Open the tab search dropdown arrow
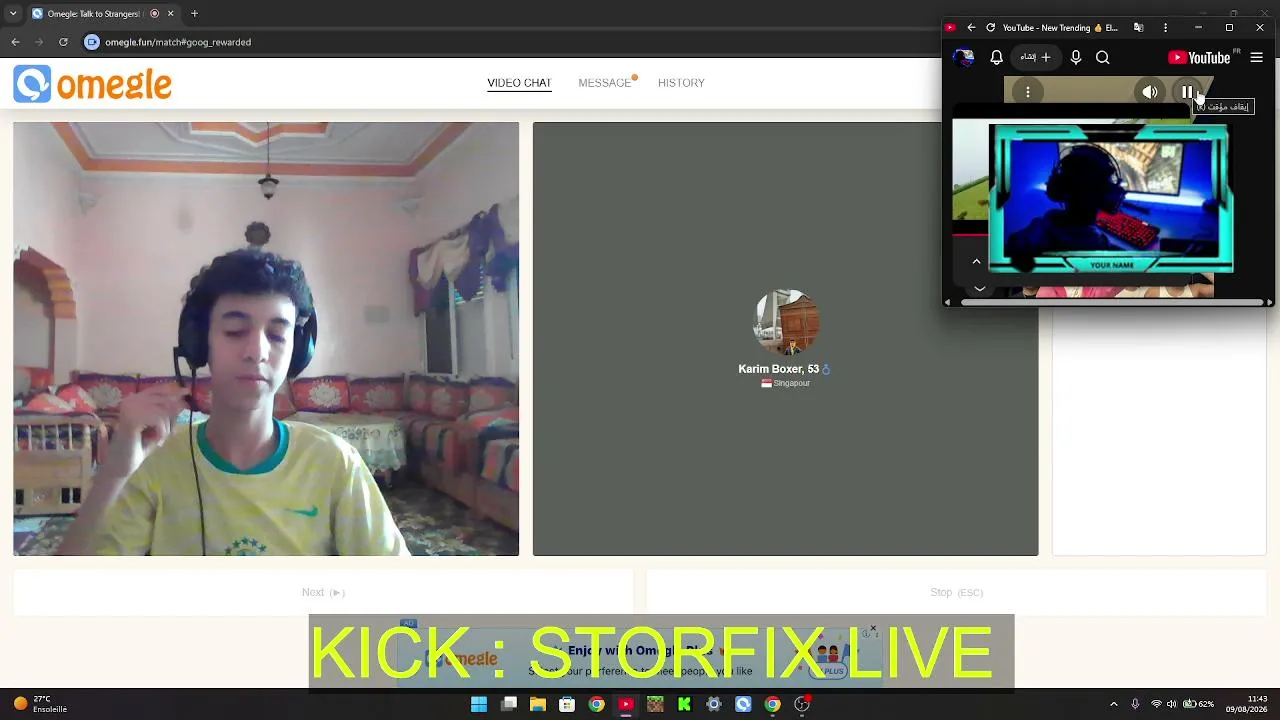 13,14
